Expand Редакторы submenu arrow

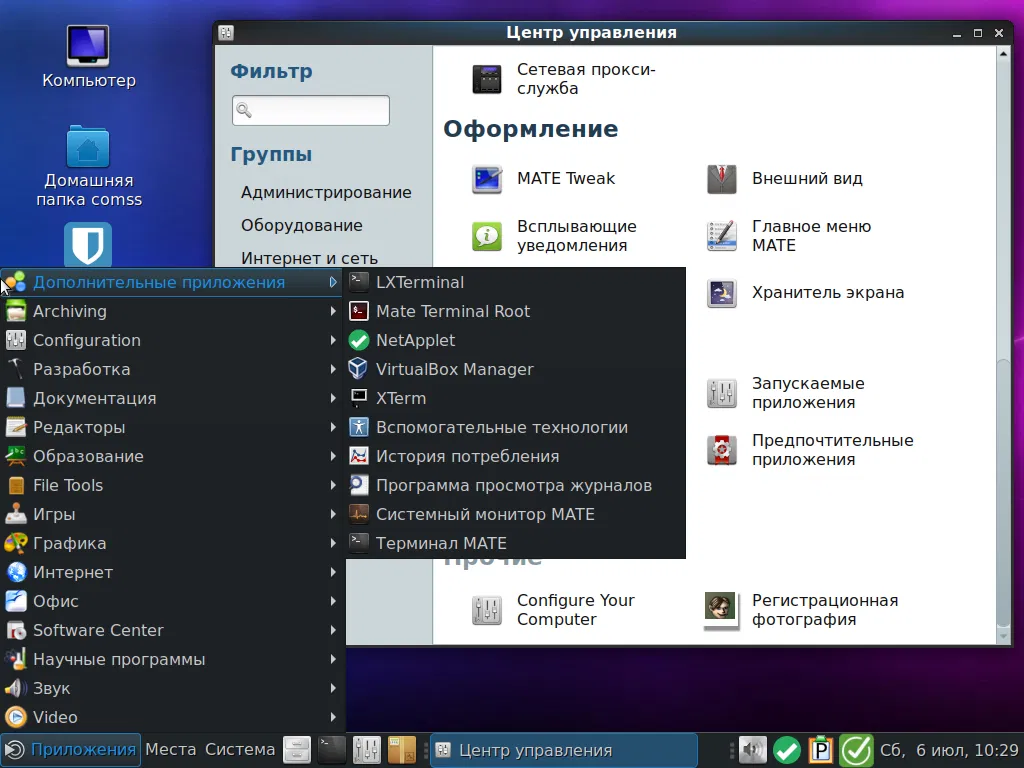pos(333,427)
